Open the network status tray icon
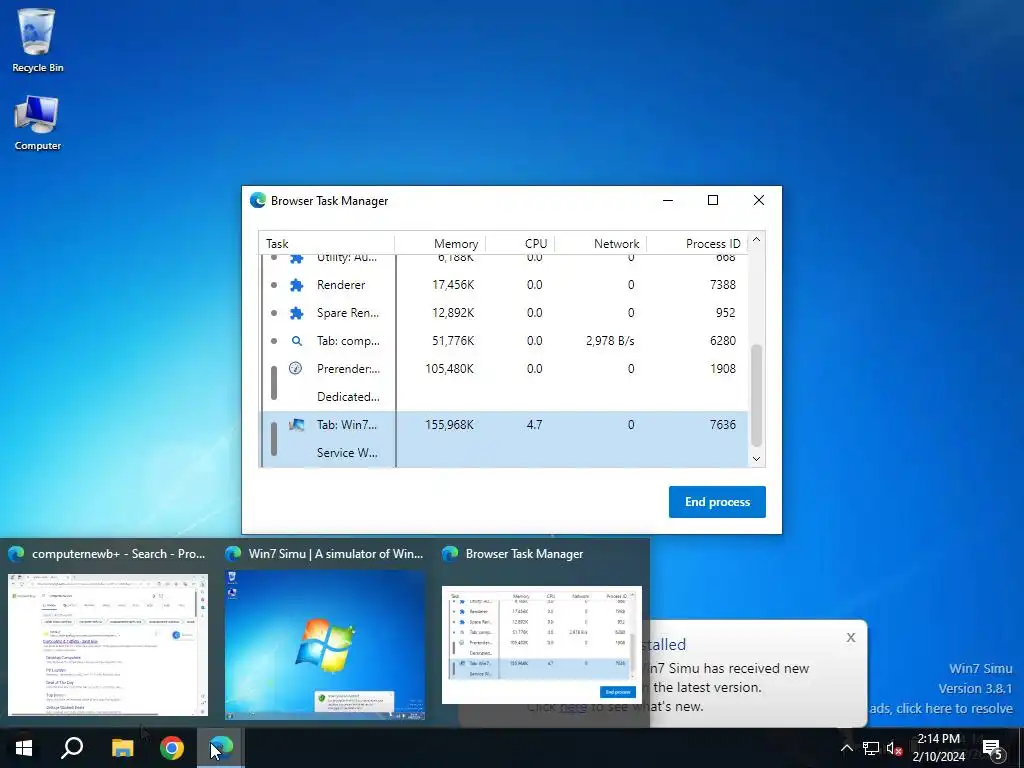The image size is (1024, 768). [871, 748]
